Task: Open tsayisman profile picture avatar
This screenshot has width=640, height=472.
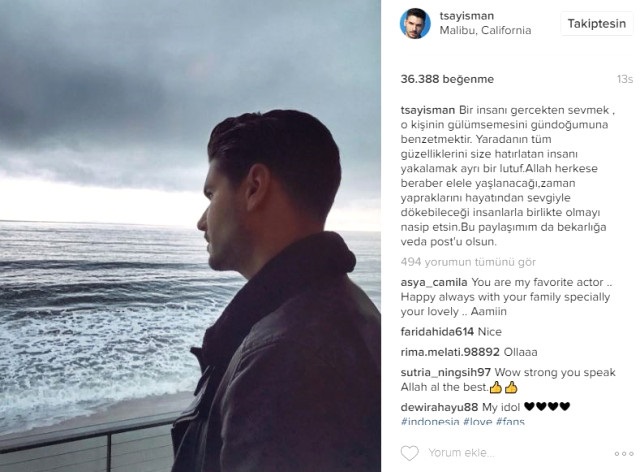Action: tap(415, 23)
